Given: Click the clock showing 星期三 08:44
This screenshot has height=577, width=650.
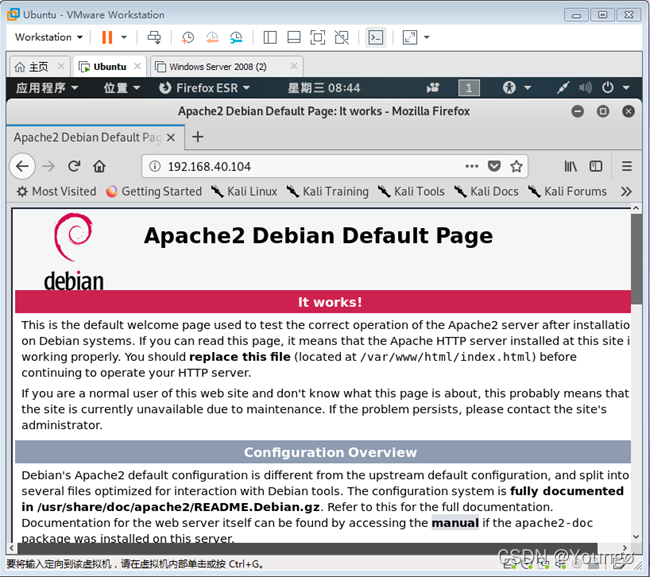Looking at the screenshot, I should 324,88.
